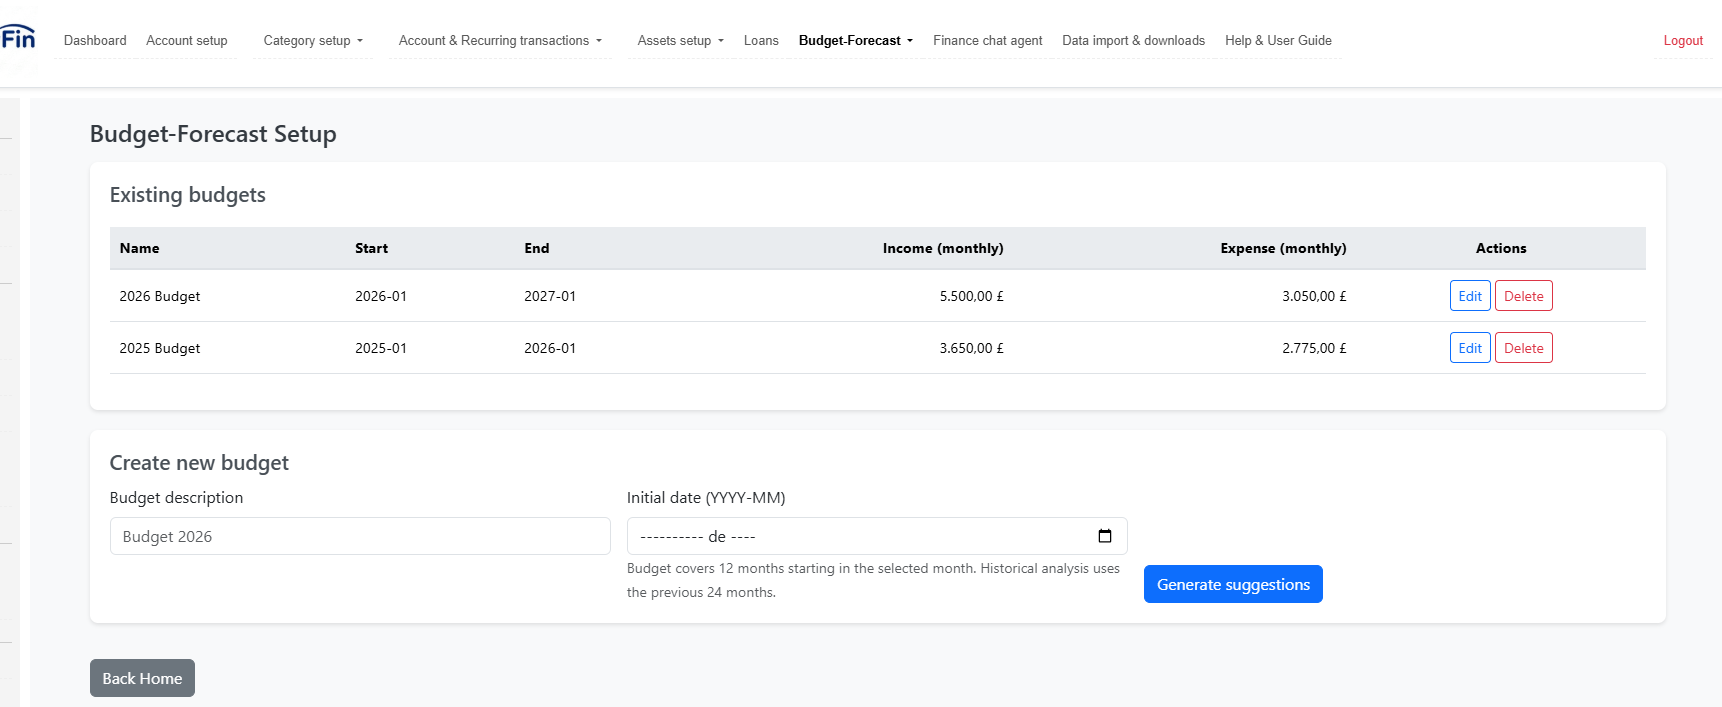Click the 'Create new budget' heading
Screen dimensions: 1722x707
tap(199, 463)
